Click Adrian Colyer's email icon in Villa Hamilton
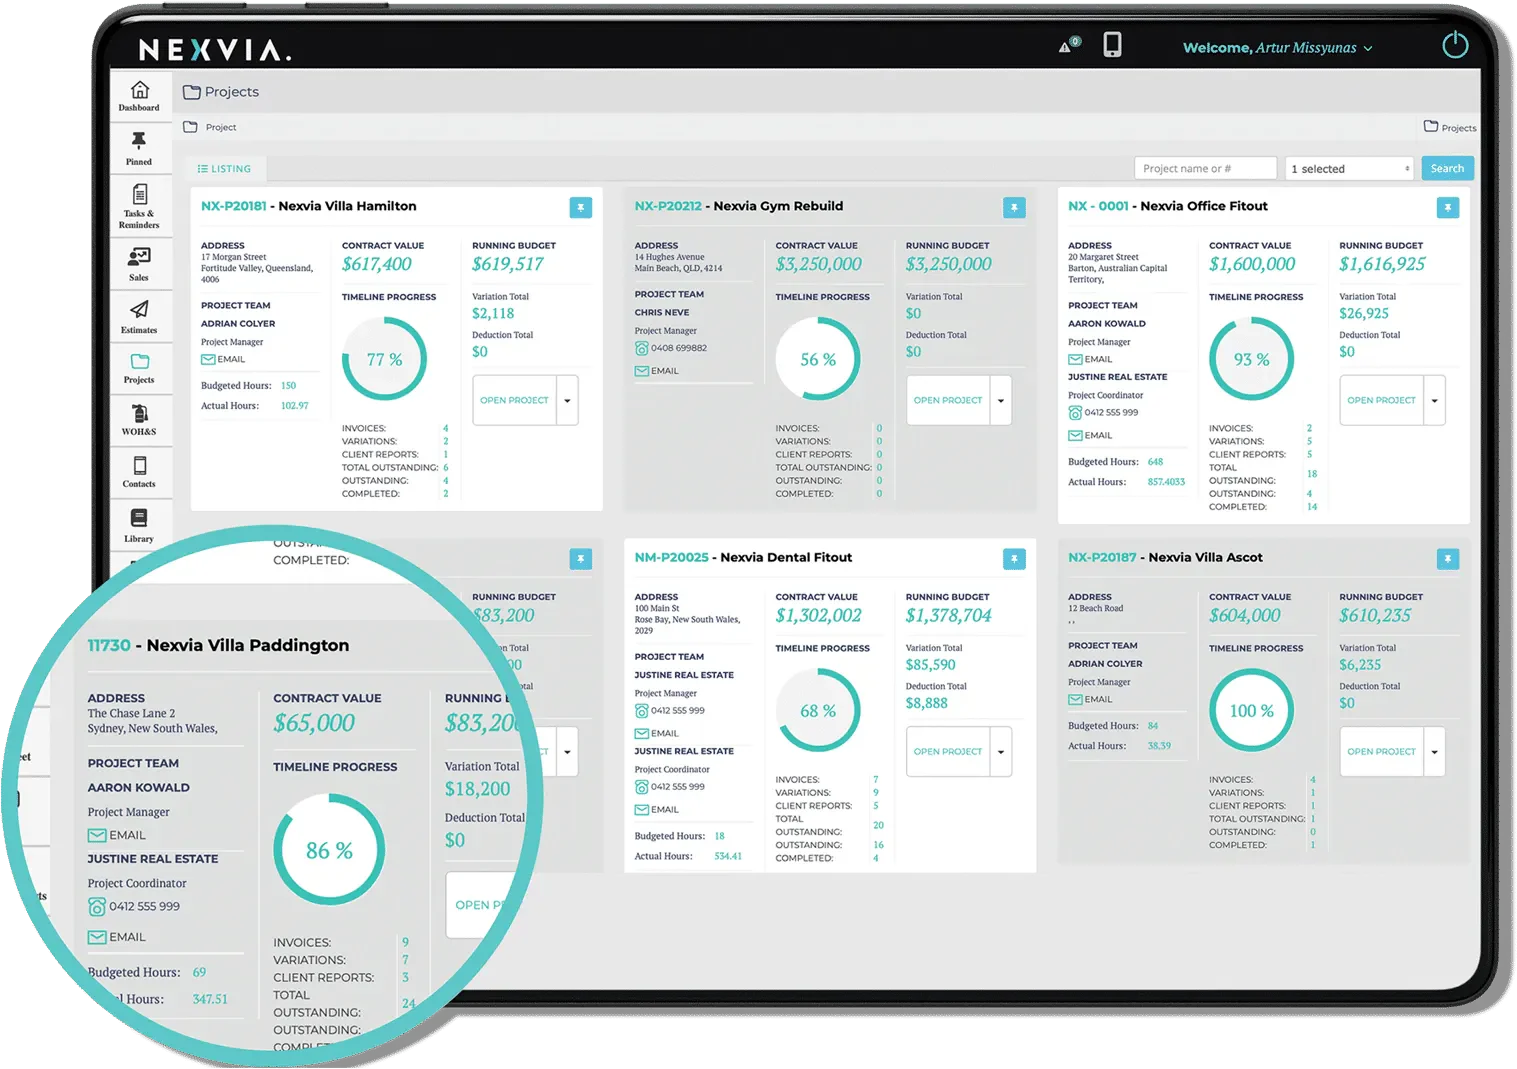This screenshot has height=1069, width=1517. click(208, 359)
